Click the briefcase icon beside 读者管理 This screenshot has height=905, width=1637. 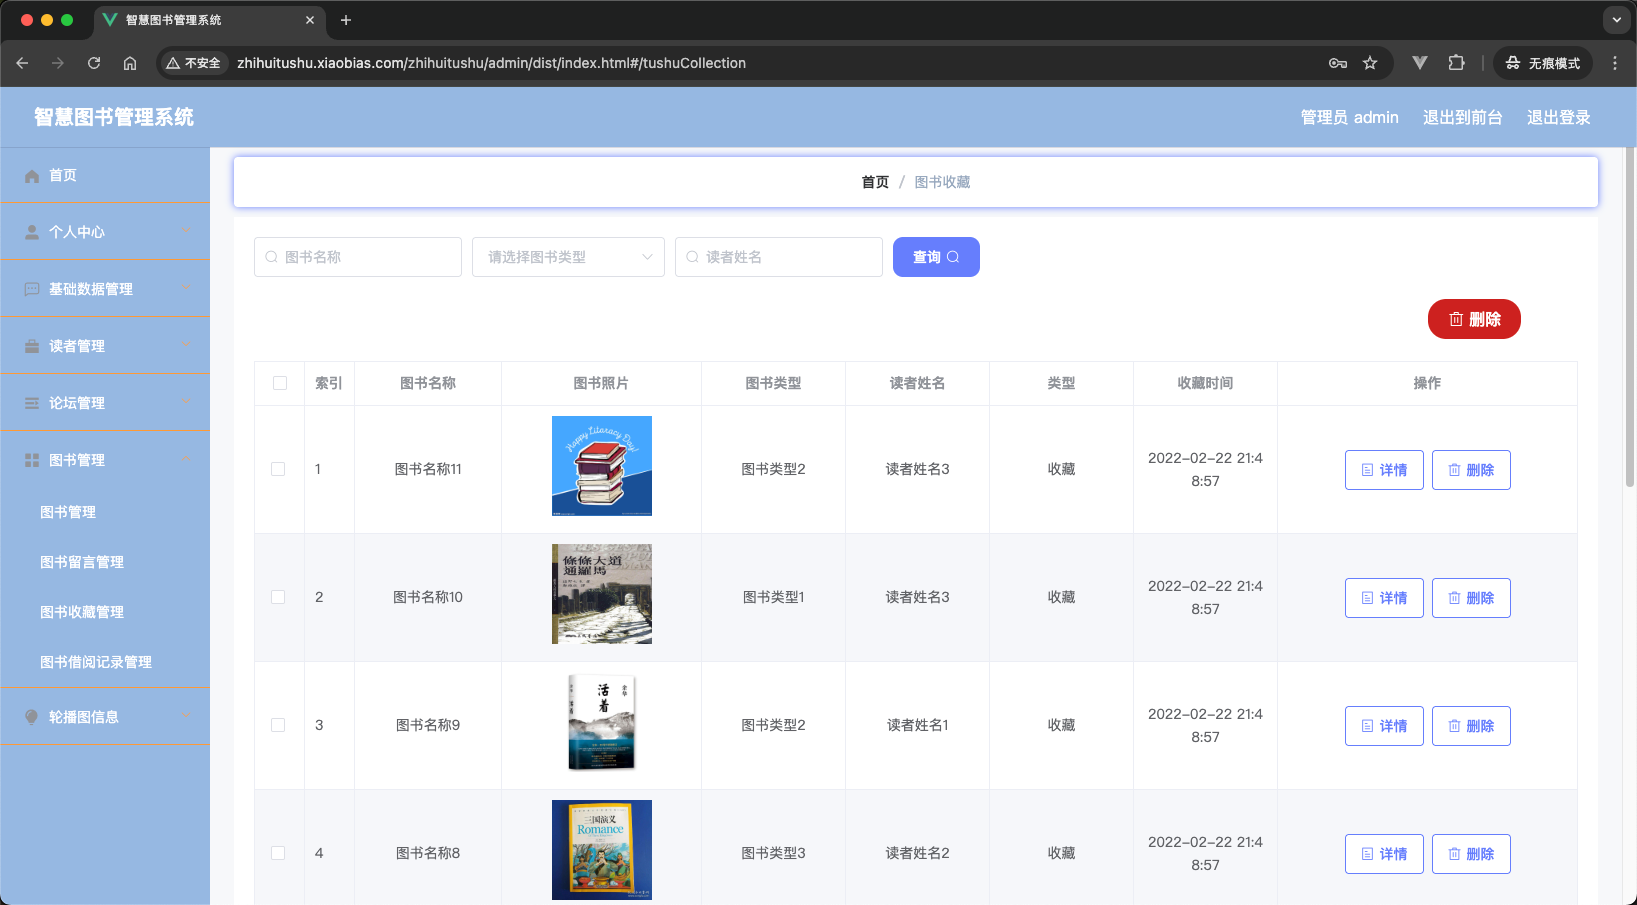pos(32,346)
